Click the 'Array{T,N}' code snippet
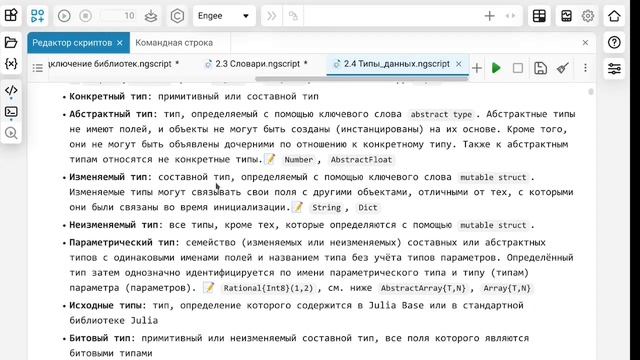The width and height of the screenshot is (640, 360). click(507, 288)
